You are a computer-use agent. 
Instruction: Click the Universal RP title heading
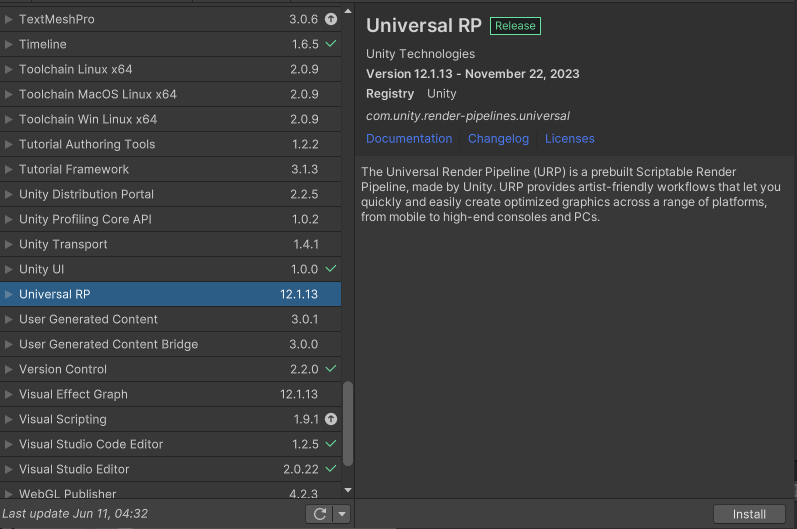(x=424, y=25)
